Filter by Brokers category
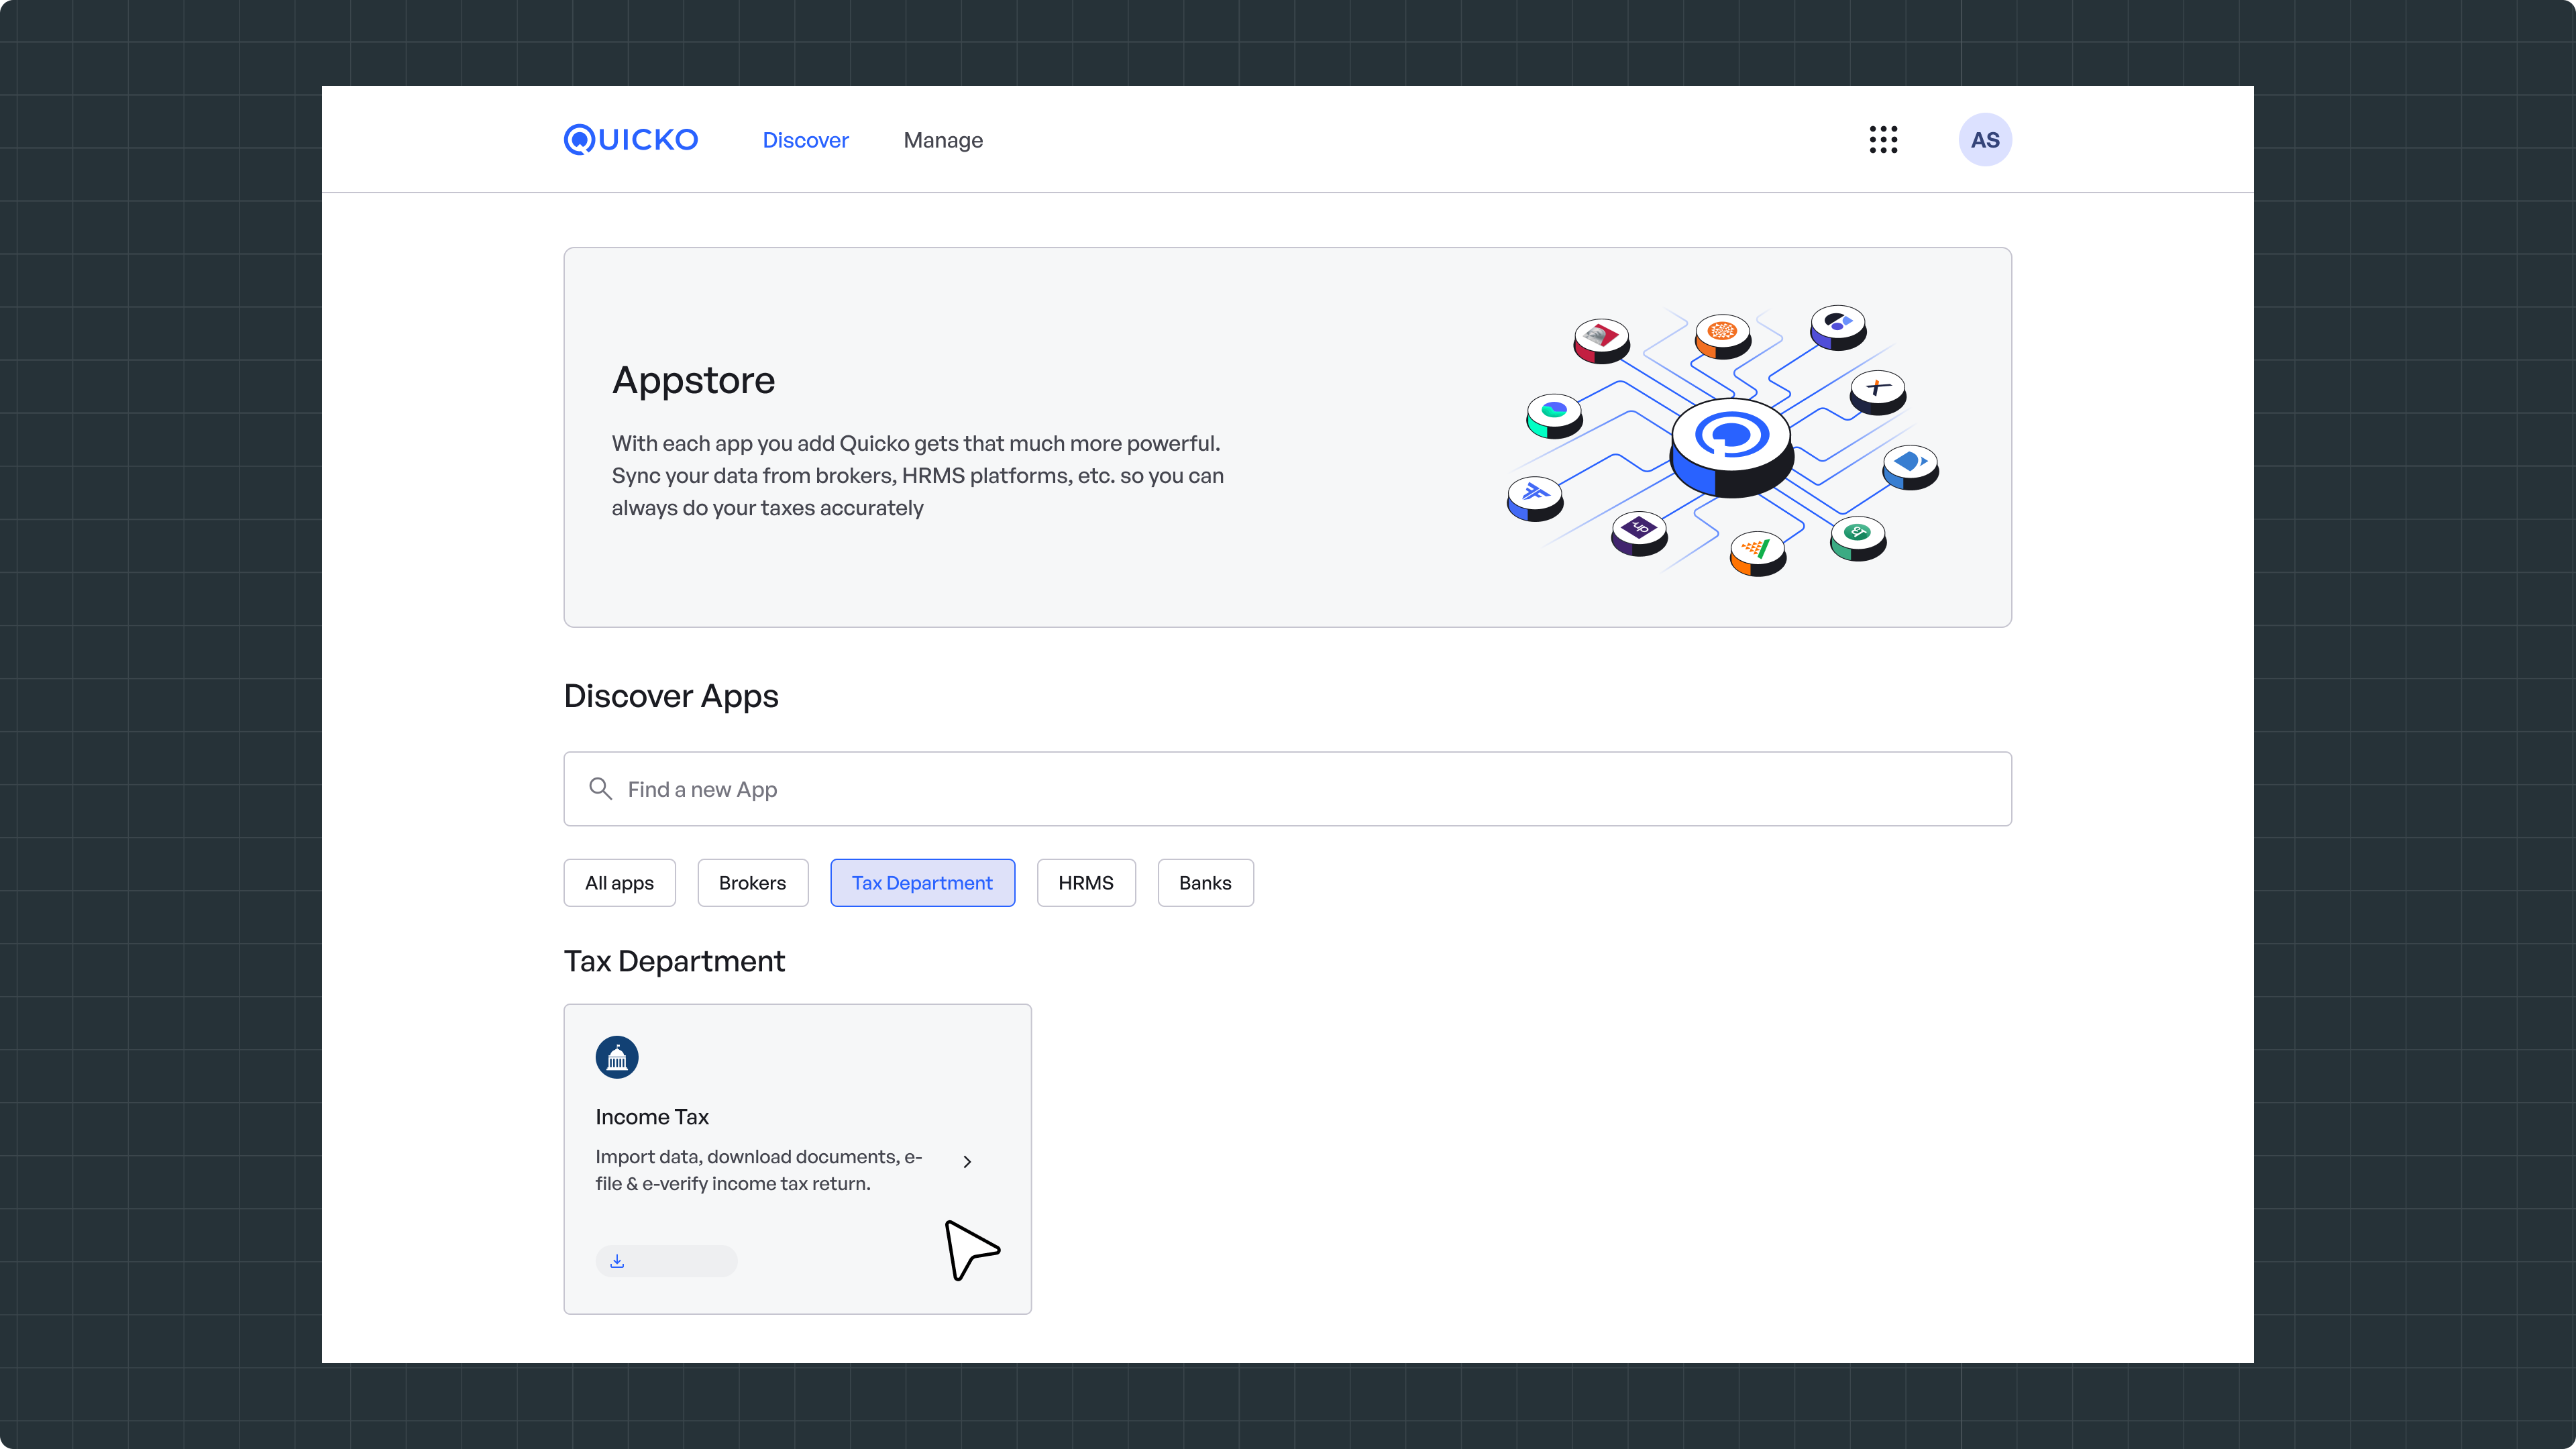Image resolution: width=2576 pixels, height=1449 pixels. click(x=752, y=883)
